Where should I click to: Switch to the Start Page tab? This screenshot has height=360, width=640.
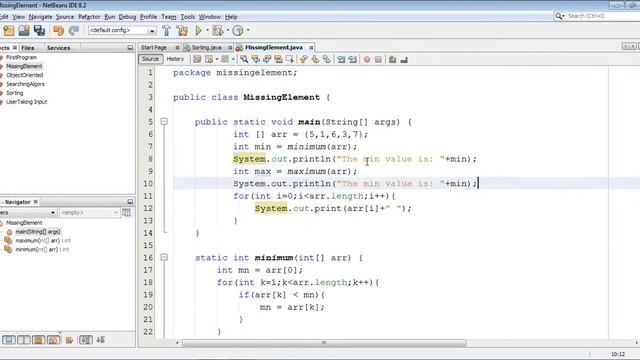(x=154, y=48)
